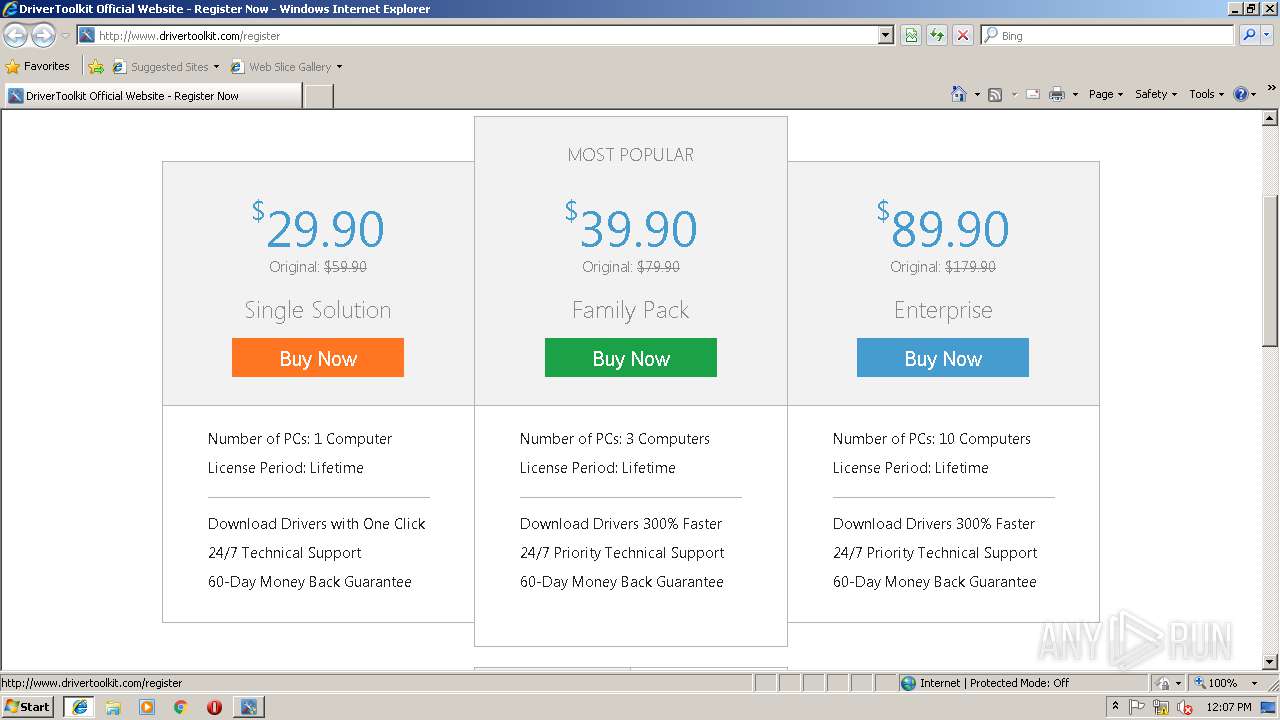Open the recent pages dropdown arrow
1280x720 pixels.
tap(65, 36)
